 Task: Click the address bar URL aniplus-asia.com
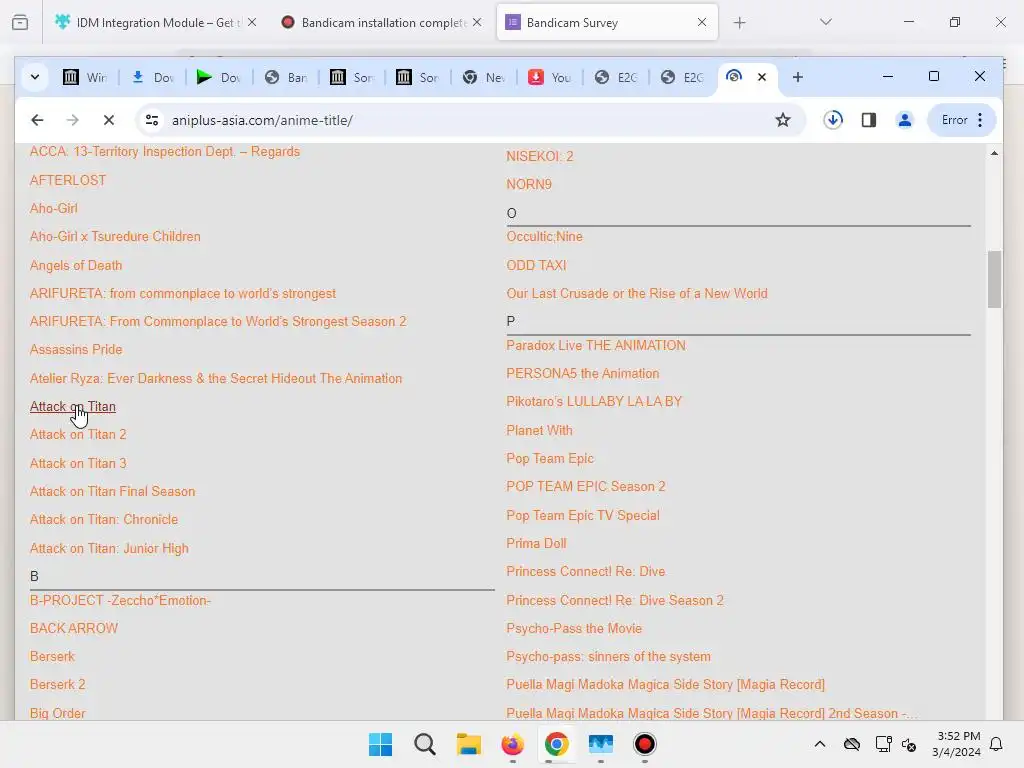(262, 120)
